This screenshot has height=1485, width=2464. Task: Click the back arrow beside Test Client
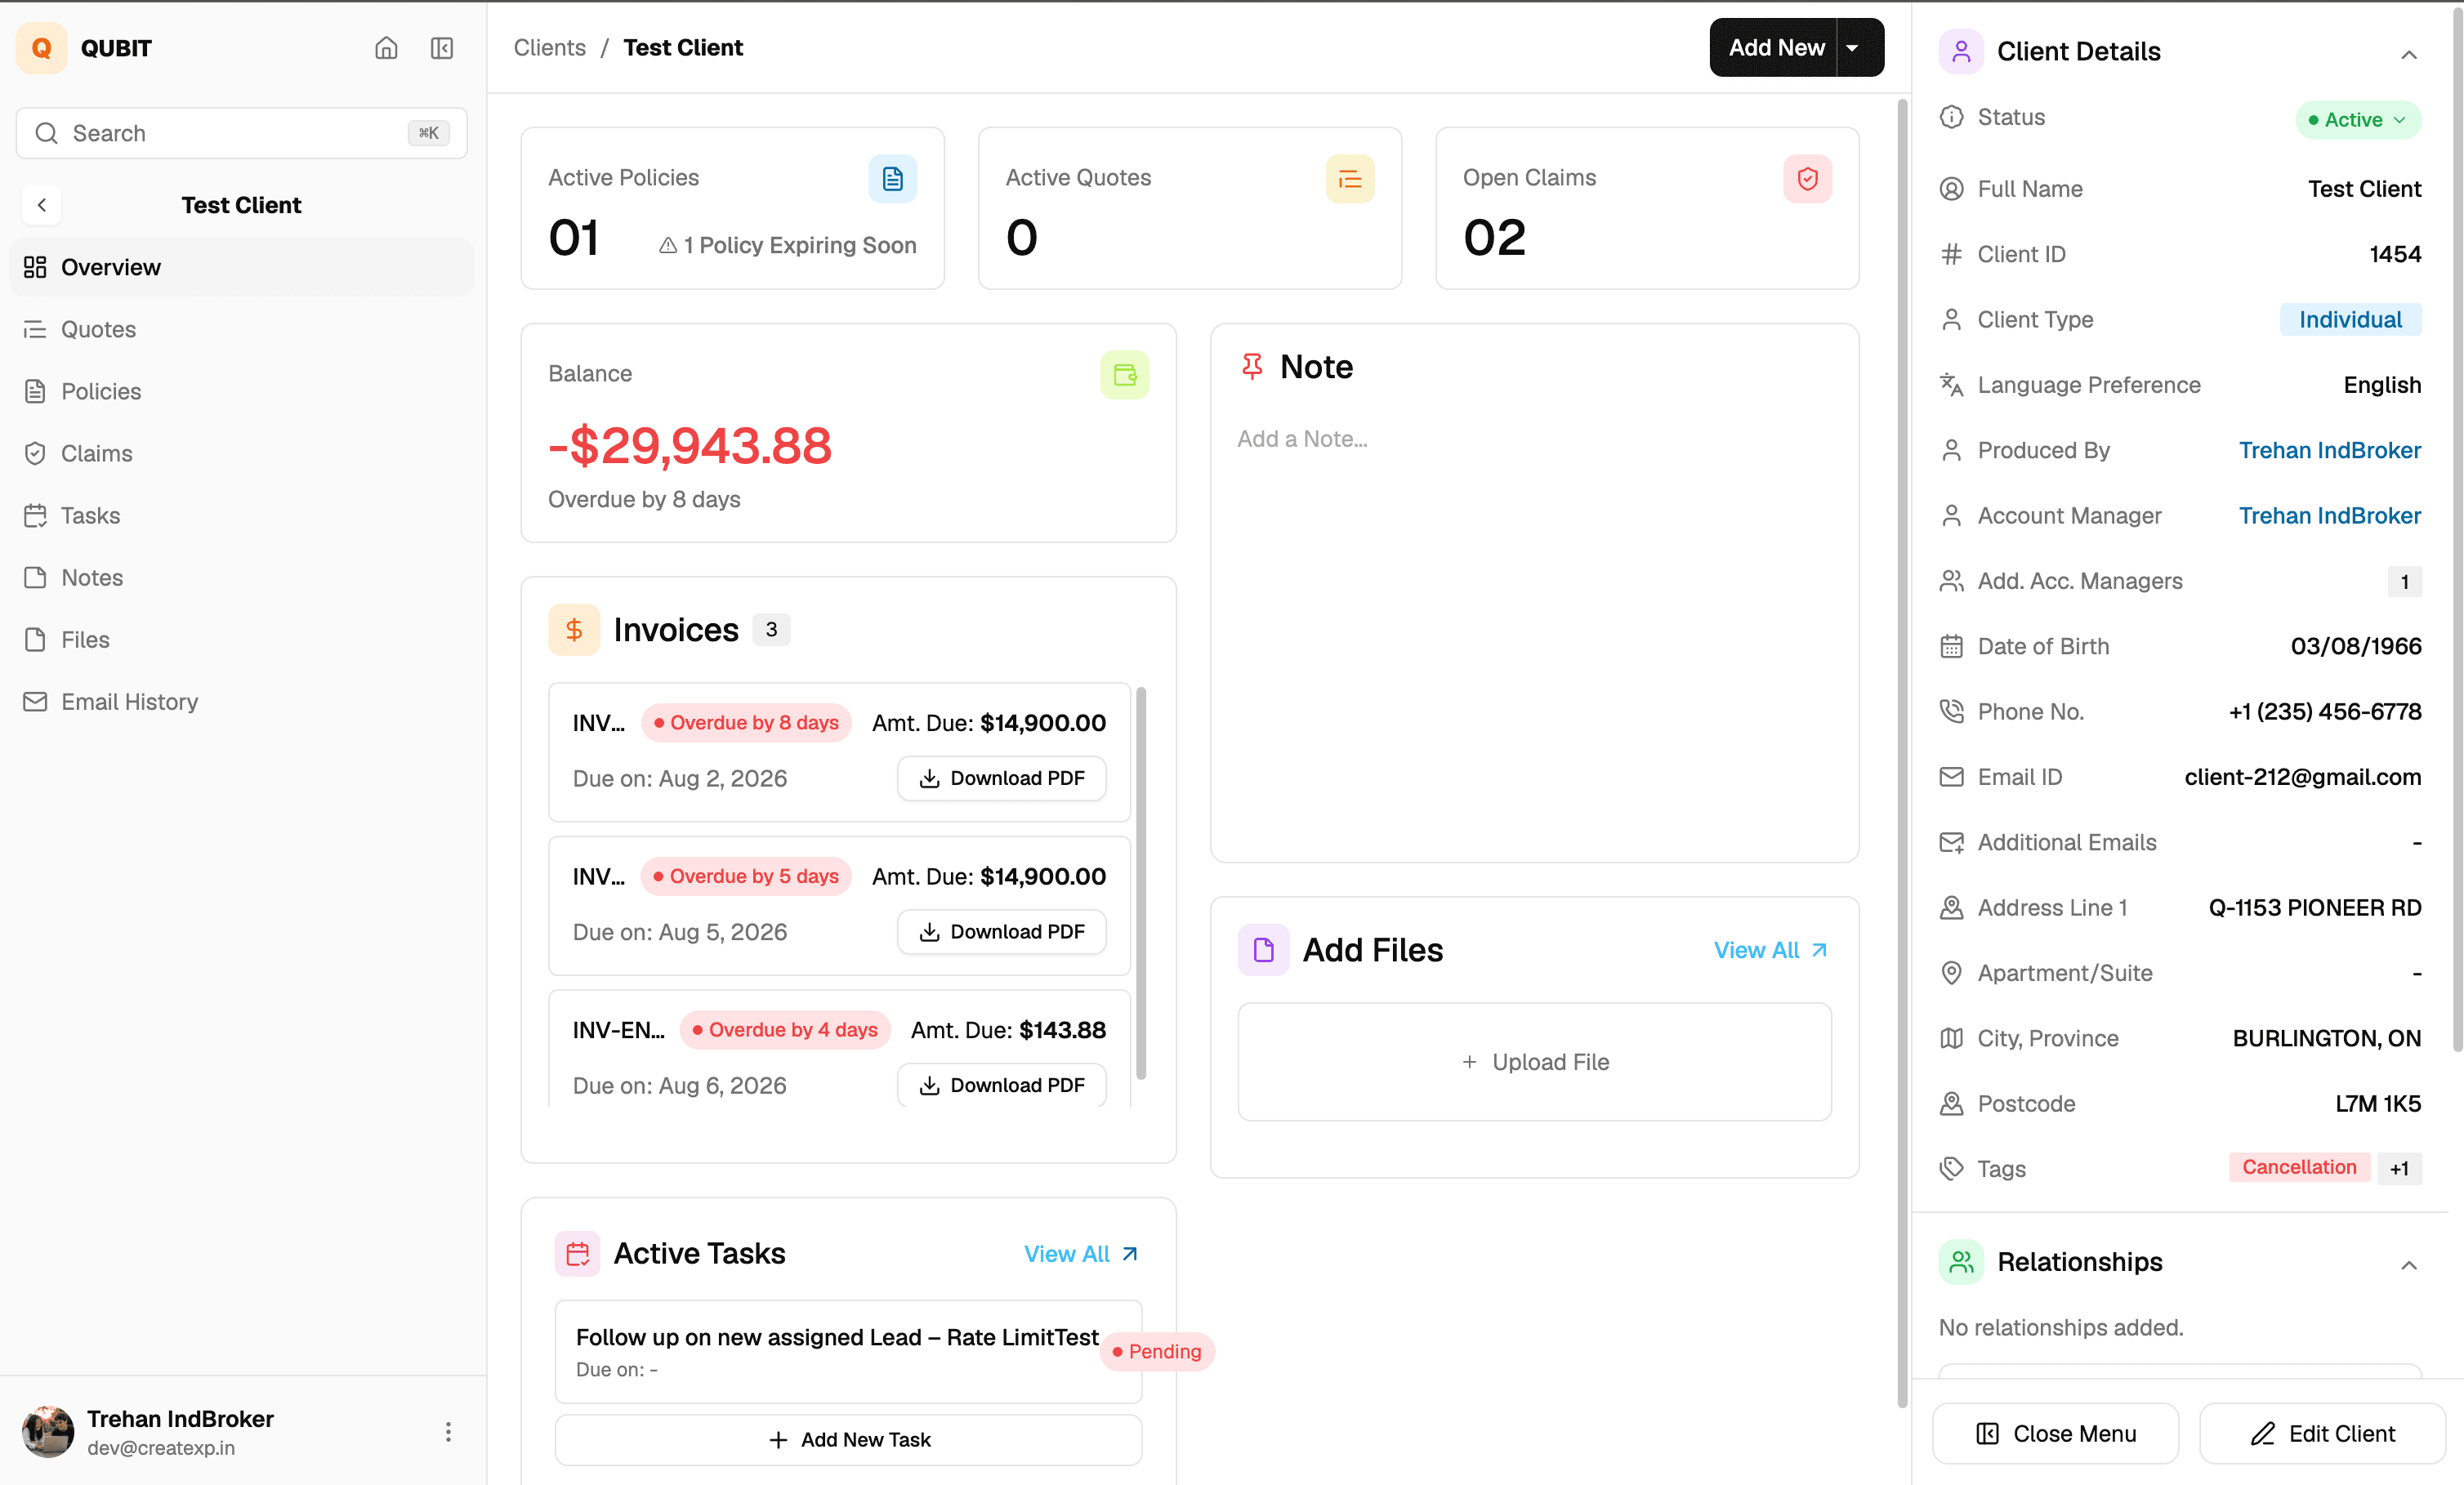click(42, 205)
